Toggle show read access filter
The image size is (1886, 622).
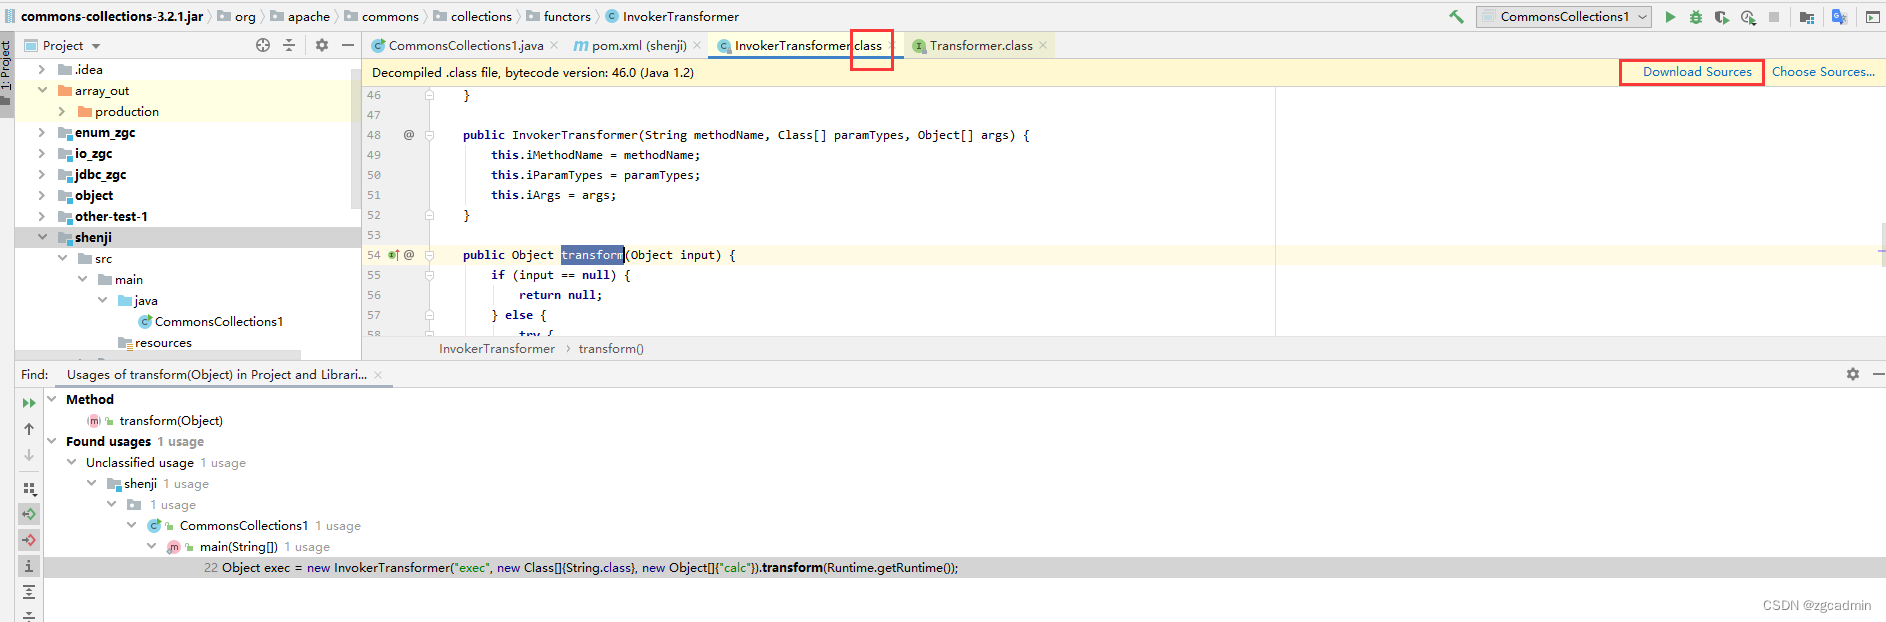(29, 514)
